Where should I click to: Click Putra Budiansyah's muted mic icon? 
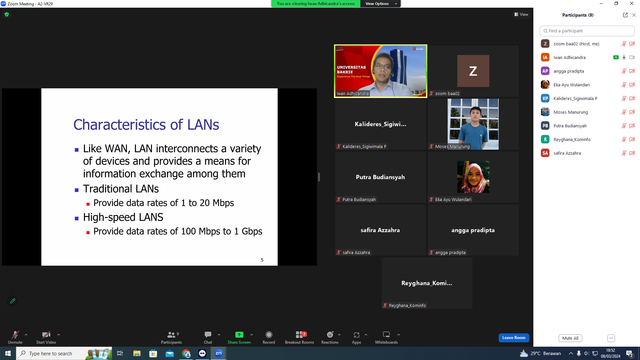[x=624, y=126]
